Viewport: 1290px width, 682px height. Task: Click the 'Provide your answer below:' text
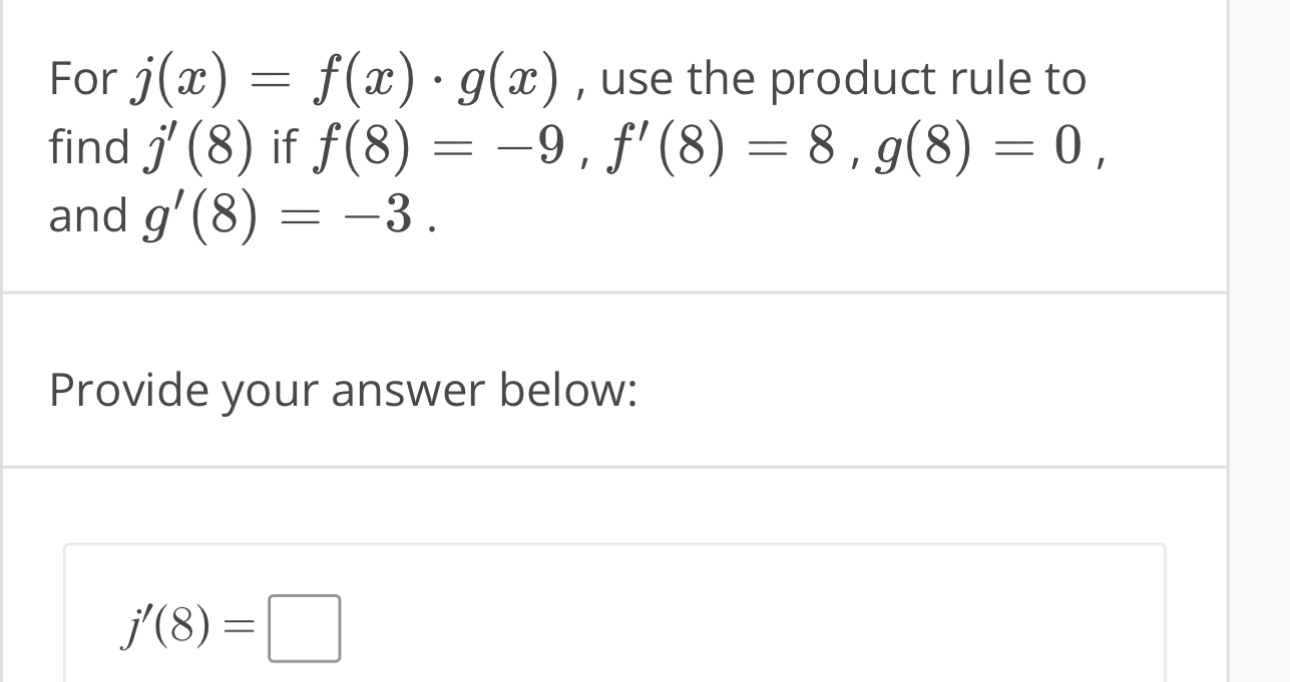(342, 389)
